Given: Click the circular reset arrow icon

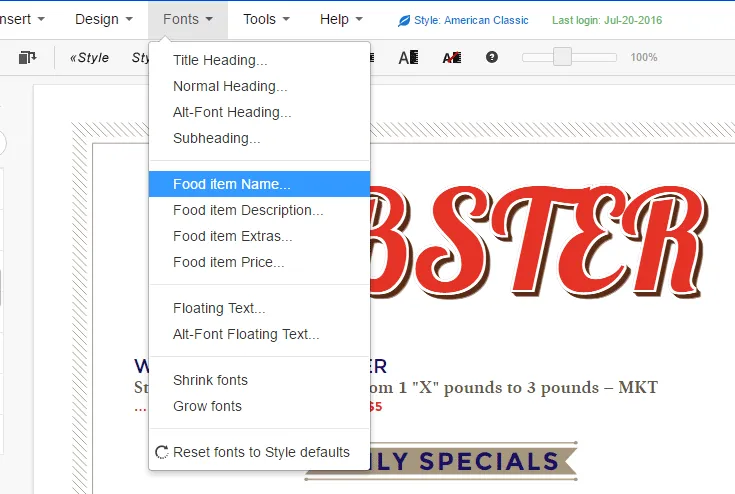Looking at the screenshot, I should click(x=161, y=452).
